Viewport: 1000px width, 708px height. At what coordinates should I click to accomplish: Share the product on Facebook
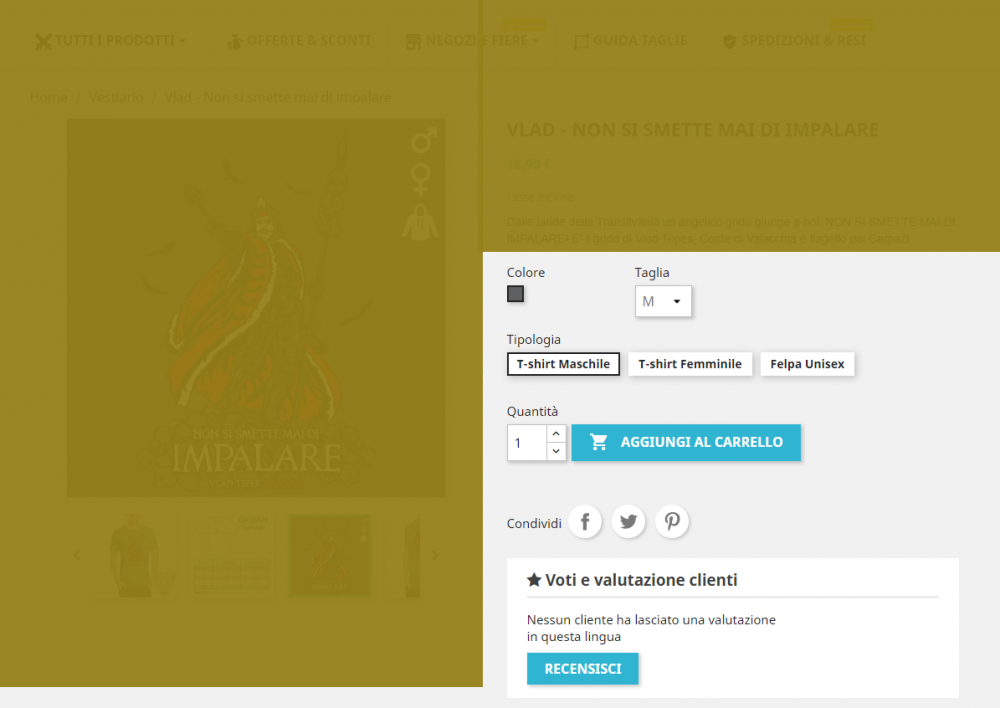pos(585,521)
